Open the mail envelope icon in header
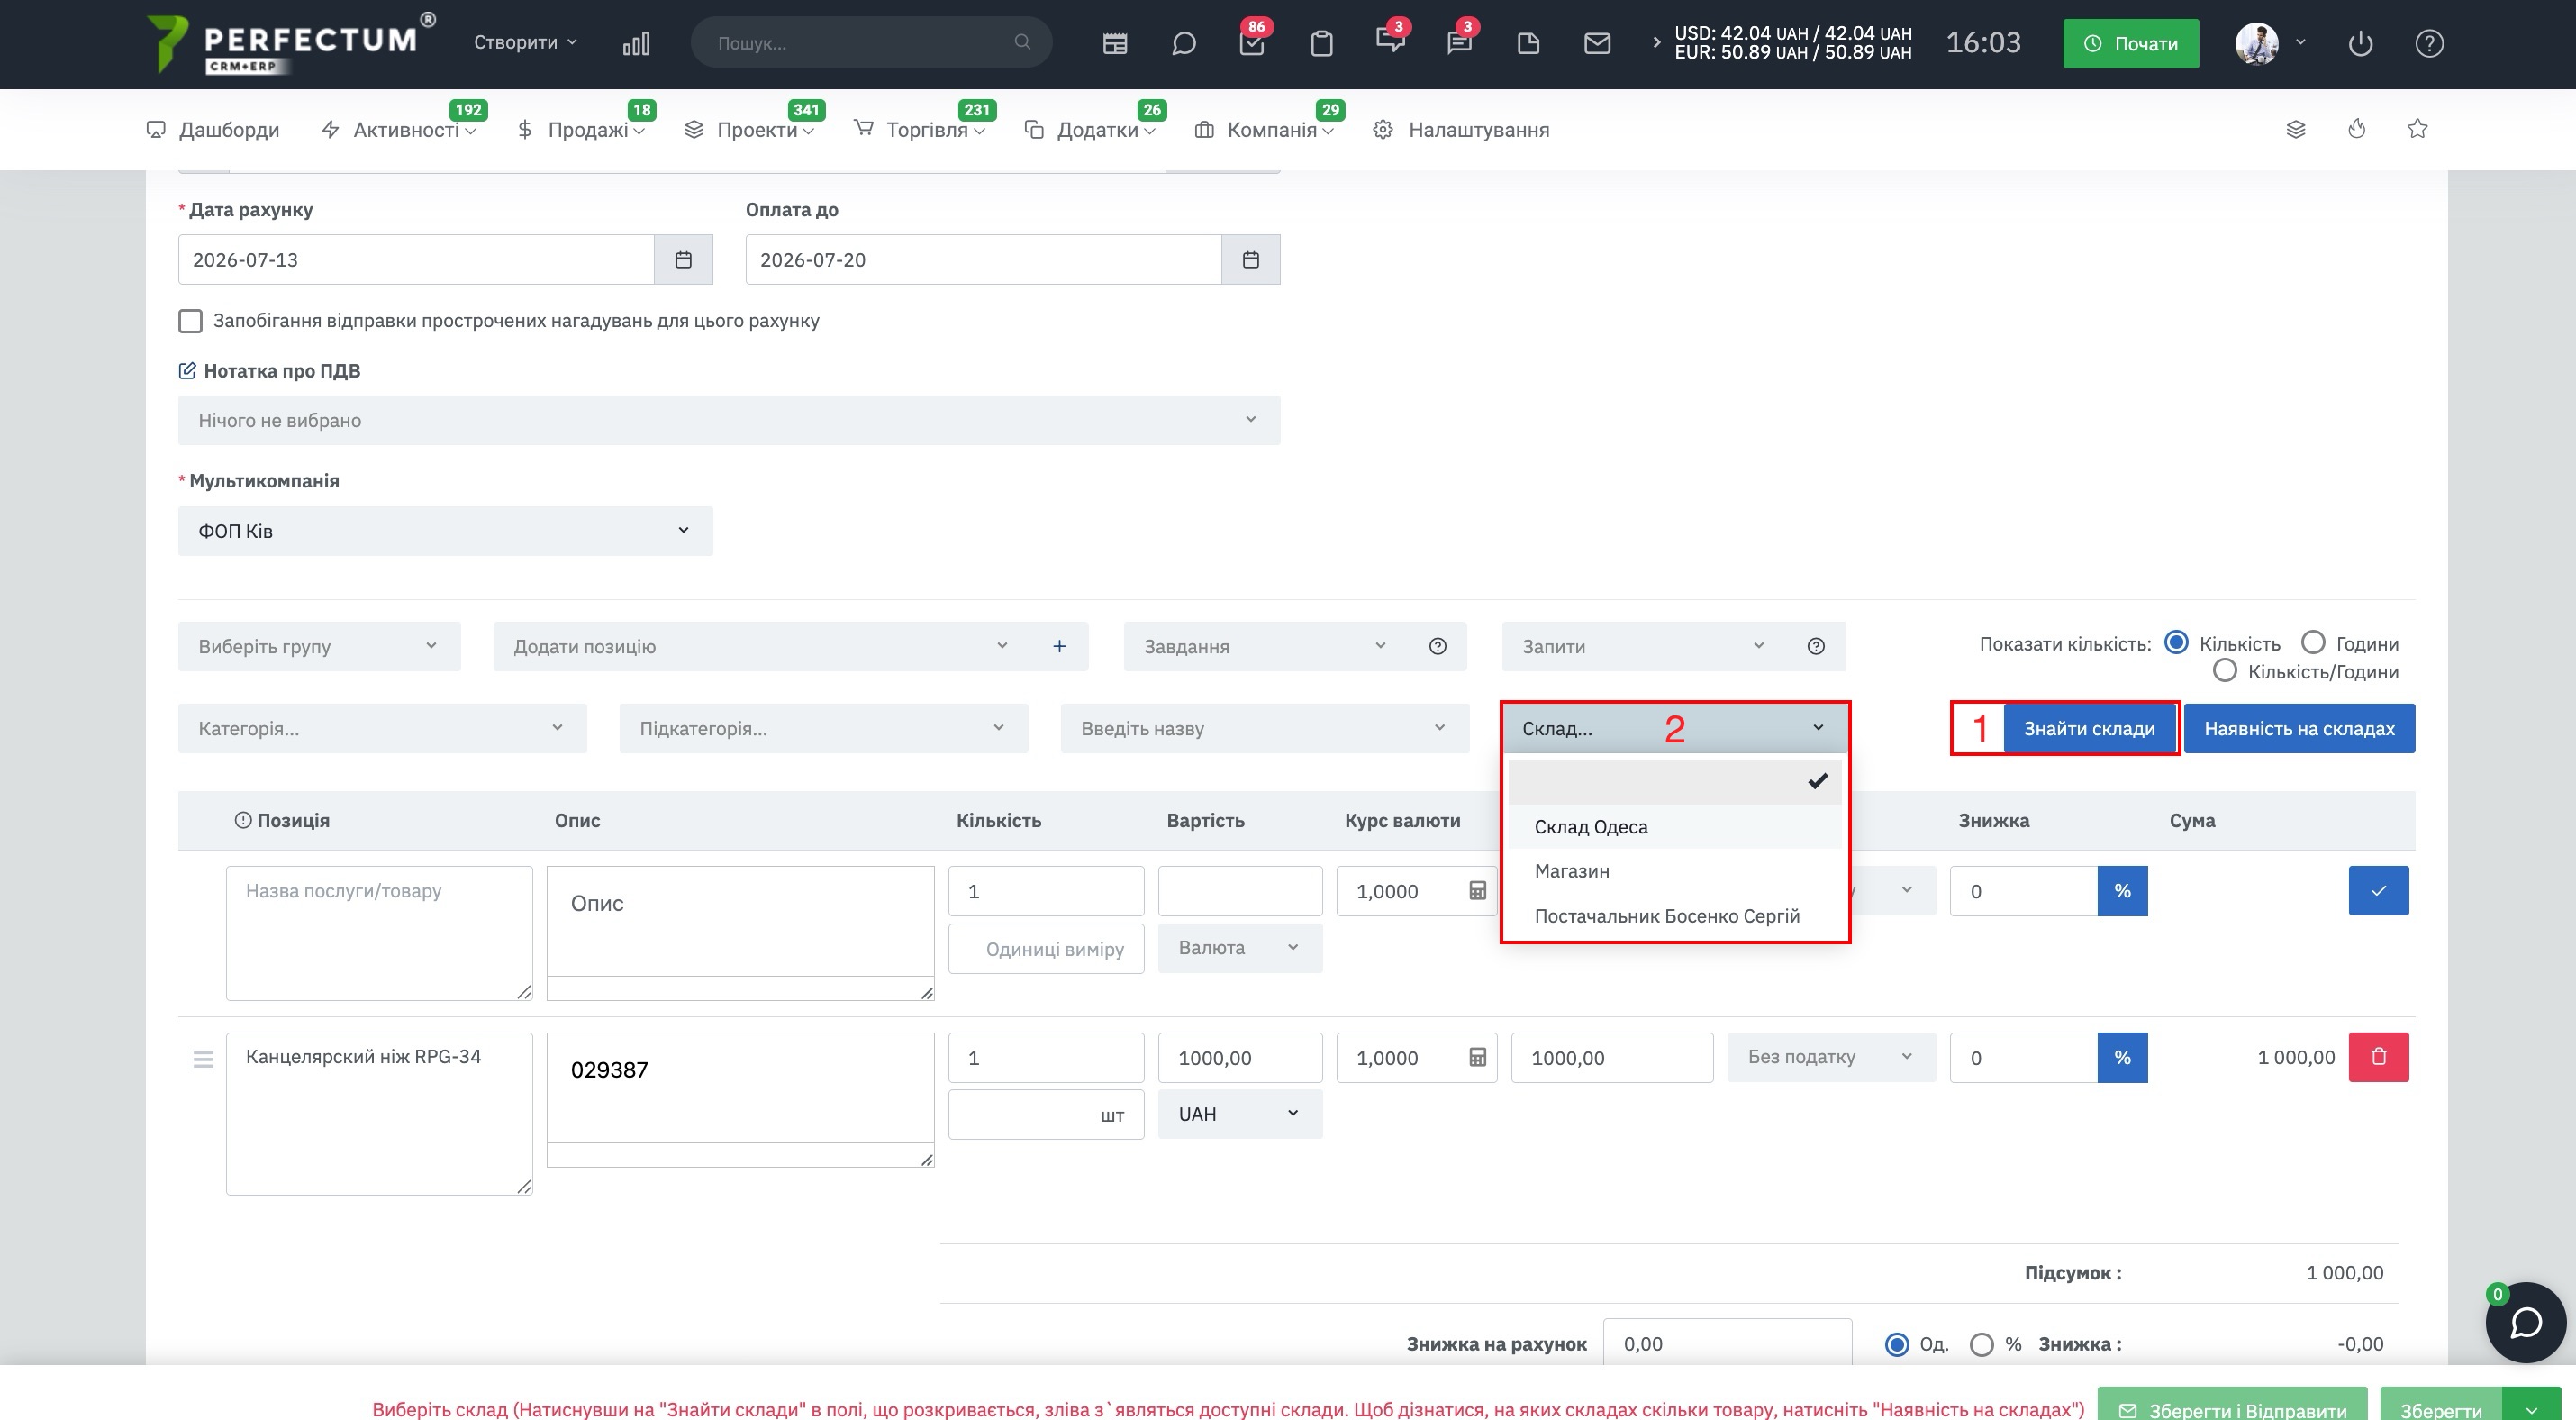 pyautogui.click(x=1597, y=43)
